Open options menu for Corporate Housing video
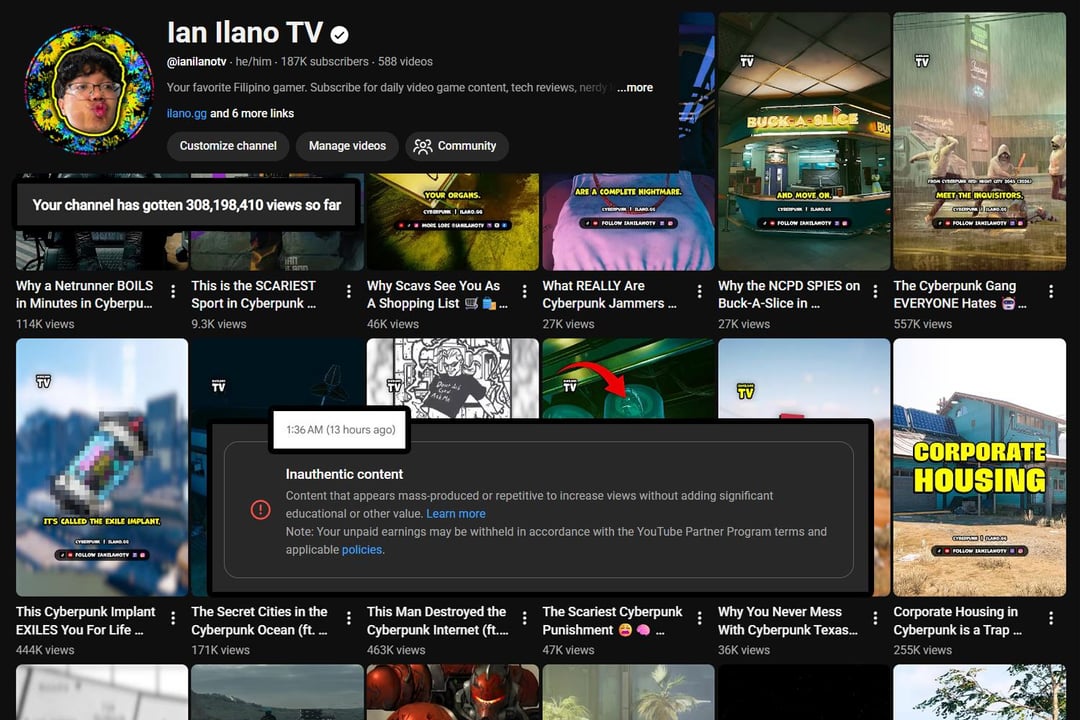 [x=1051, y=617]
